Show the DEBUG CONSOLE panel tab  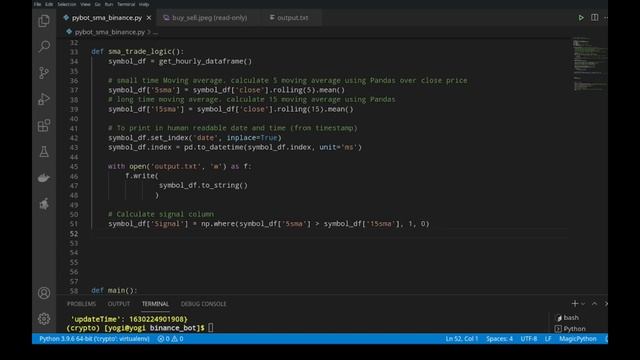point(203,304)
